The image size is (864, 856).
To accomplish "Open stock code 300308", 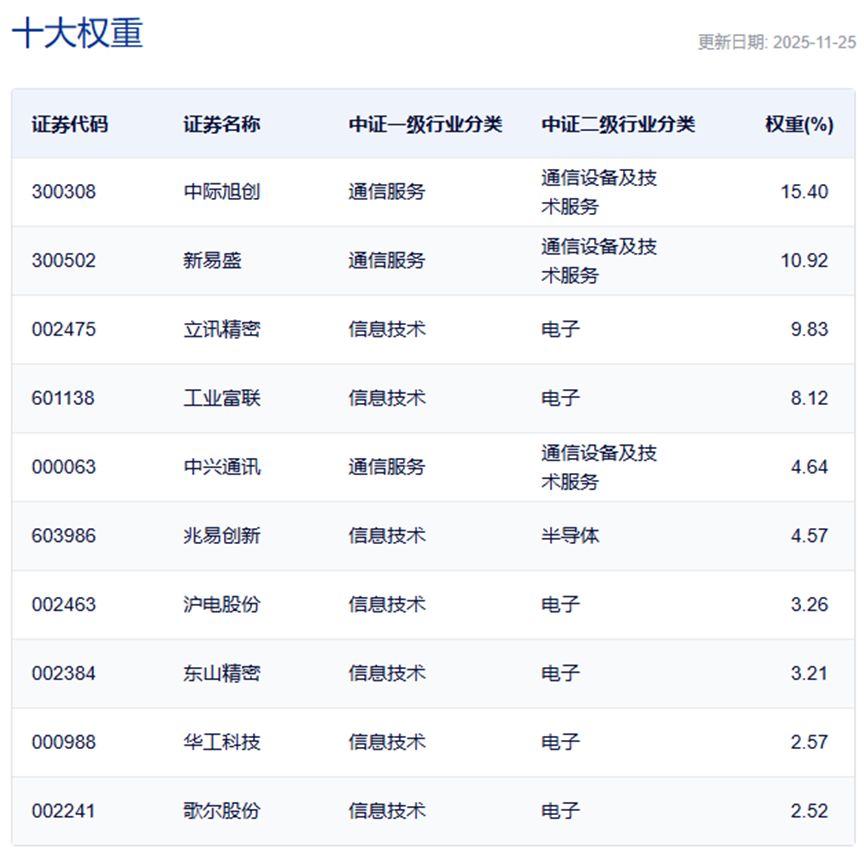I will 64,192.
